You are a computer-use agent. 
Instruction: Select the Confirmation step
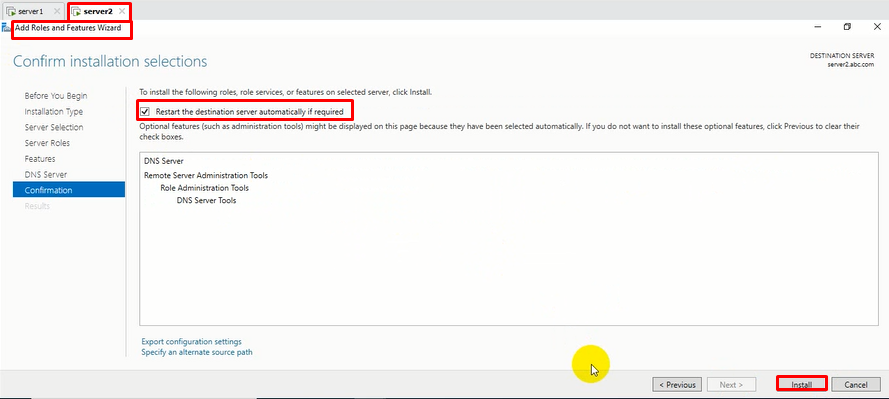tap(69, 190)
